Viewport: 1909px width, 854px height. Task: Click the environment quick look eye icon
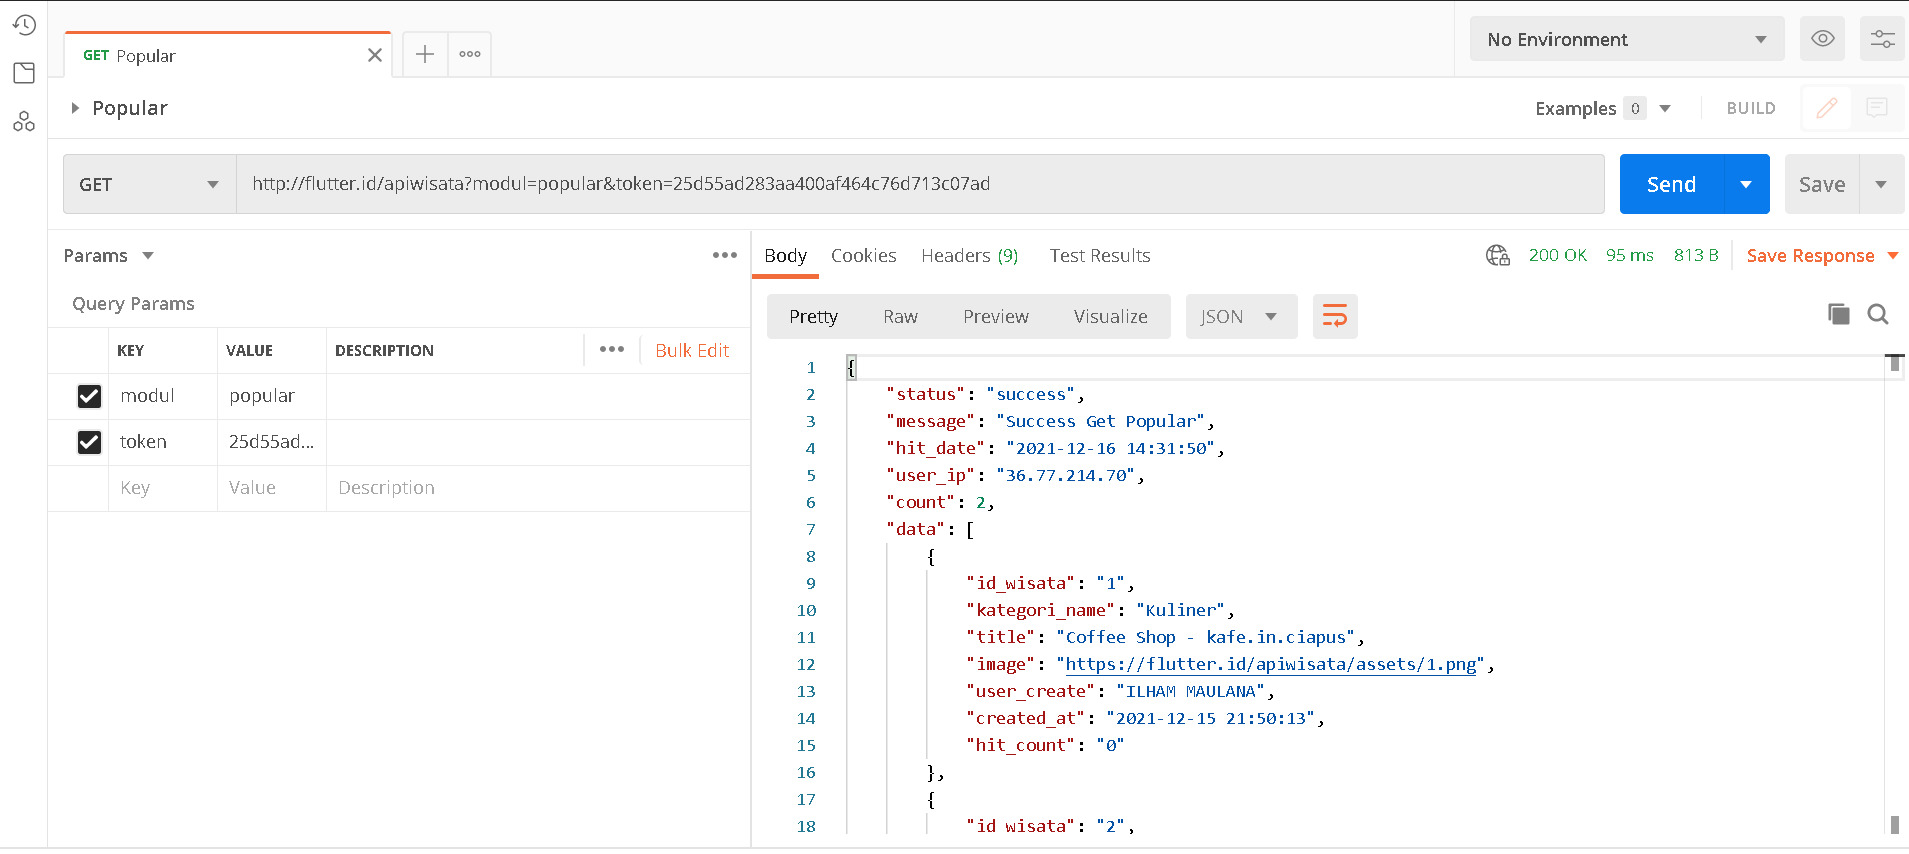[1823, 39]
